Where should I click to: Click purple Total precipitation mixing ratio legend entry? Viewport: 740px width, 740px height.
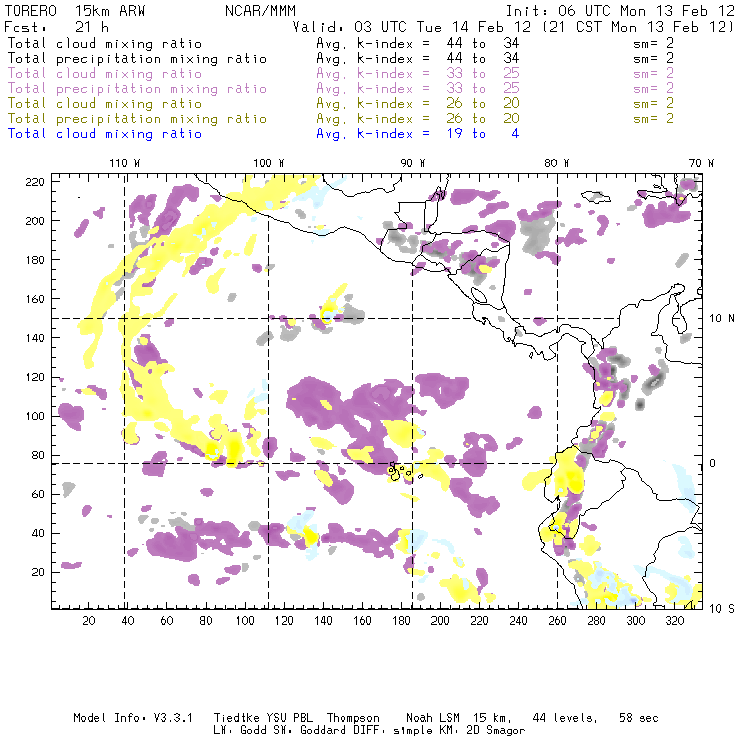(137, 89)
